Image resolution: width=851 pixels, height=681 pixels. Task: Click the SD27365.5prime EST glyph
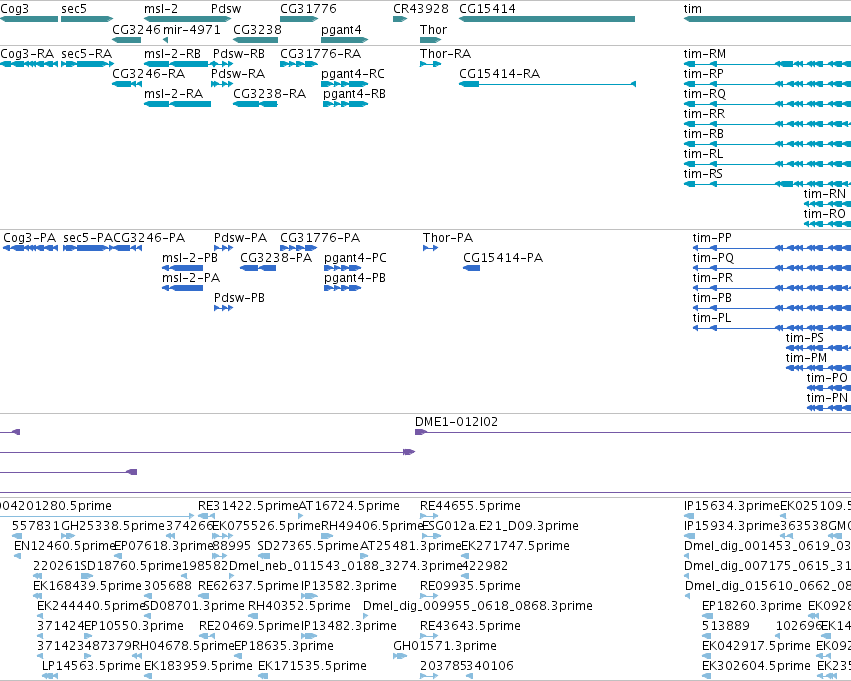point(264,556)
